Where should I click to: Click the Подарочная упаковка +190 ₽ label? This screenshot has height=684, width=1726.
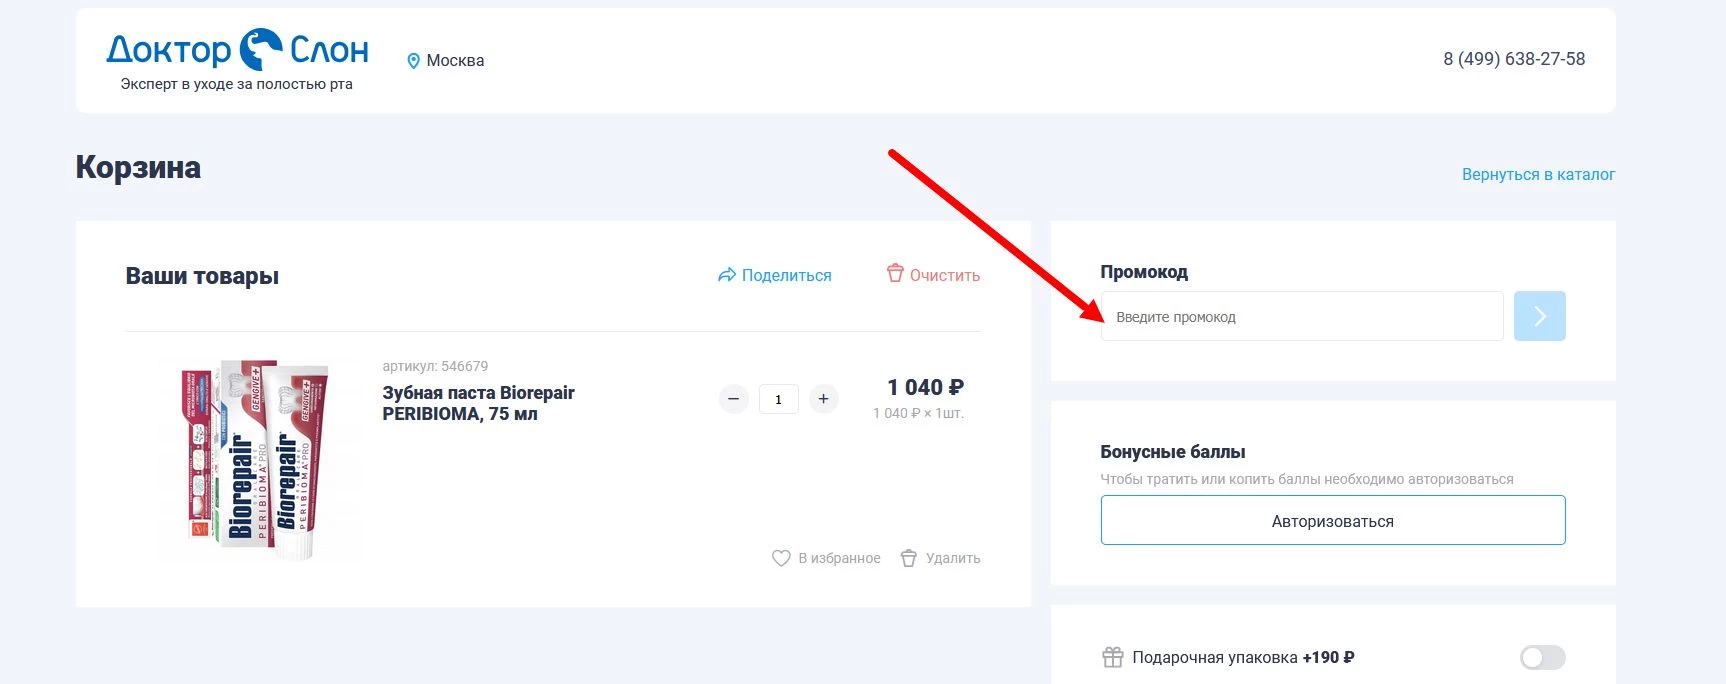(1243, 657)
